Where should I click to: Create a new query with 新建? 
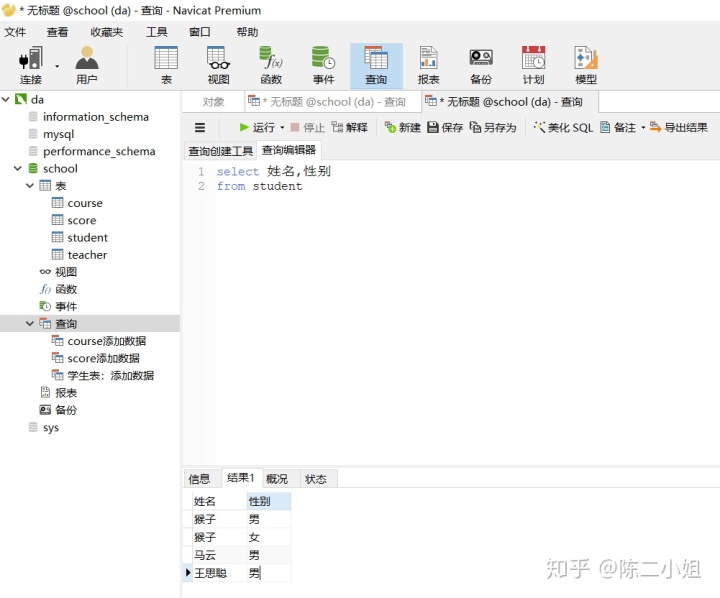tap(403, 127)
